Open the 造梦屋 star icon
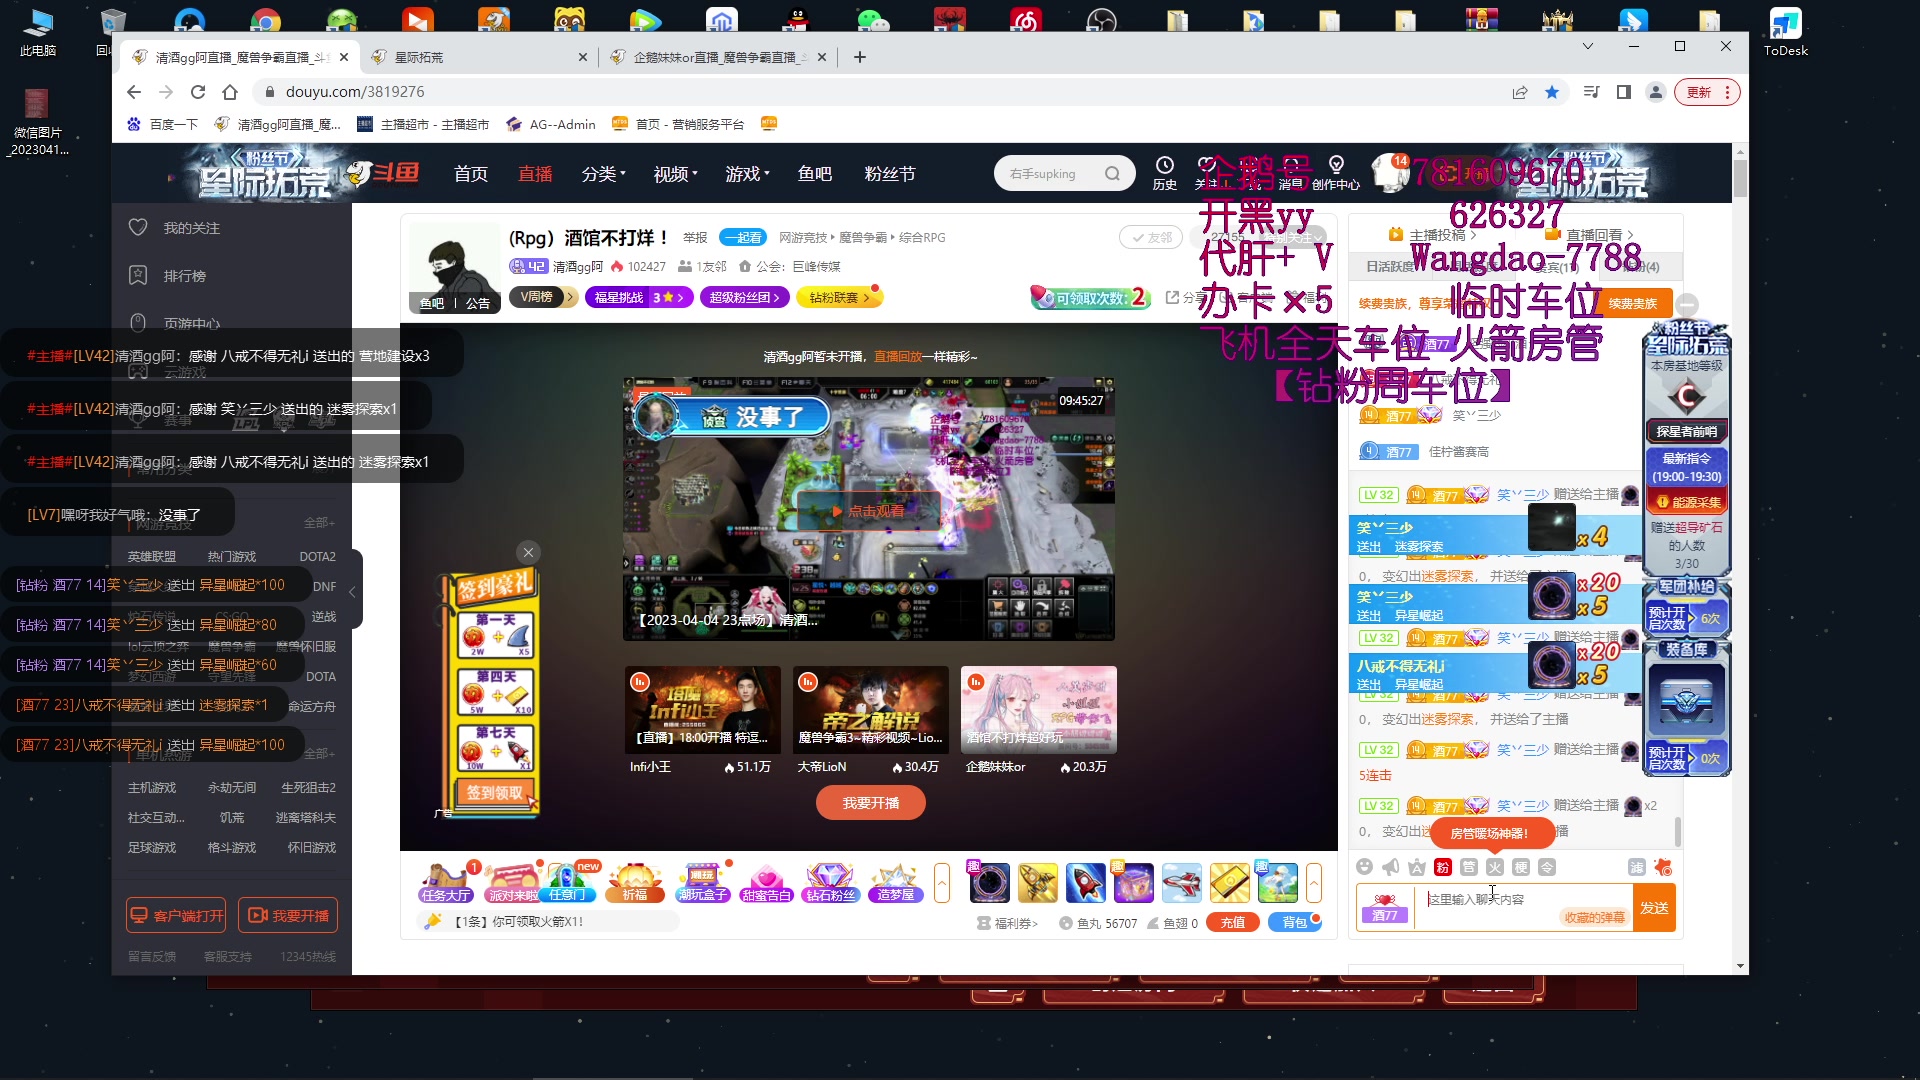 point(895,882)
